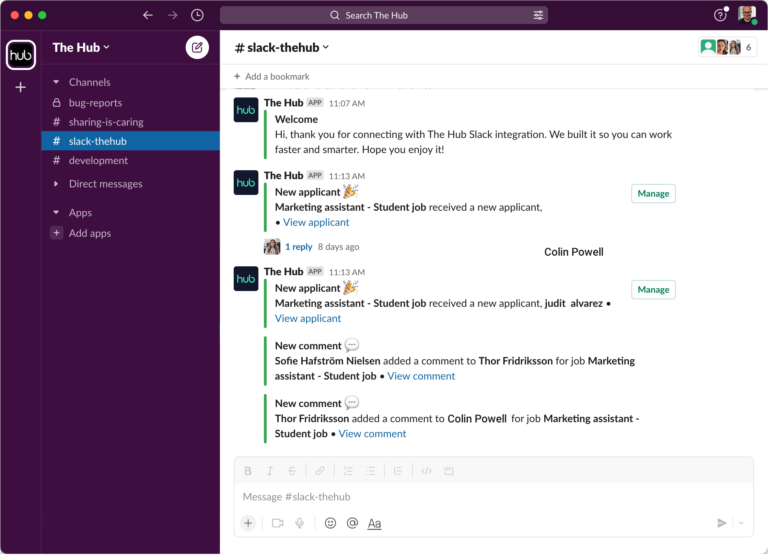Record an audio clip
The width and height of the screenshot is (768, 557).
coord(300,523)
